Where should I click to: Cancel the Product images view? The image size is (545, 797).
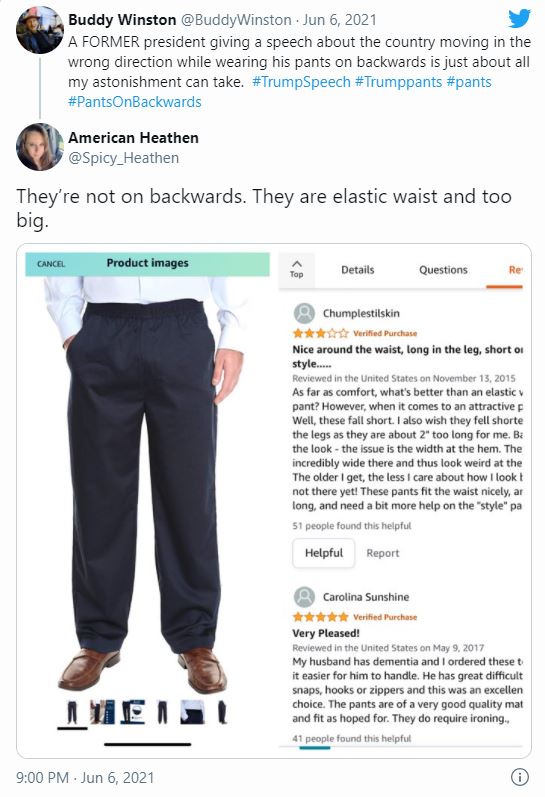51,264
